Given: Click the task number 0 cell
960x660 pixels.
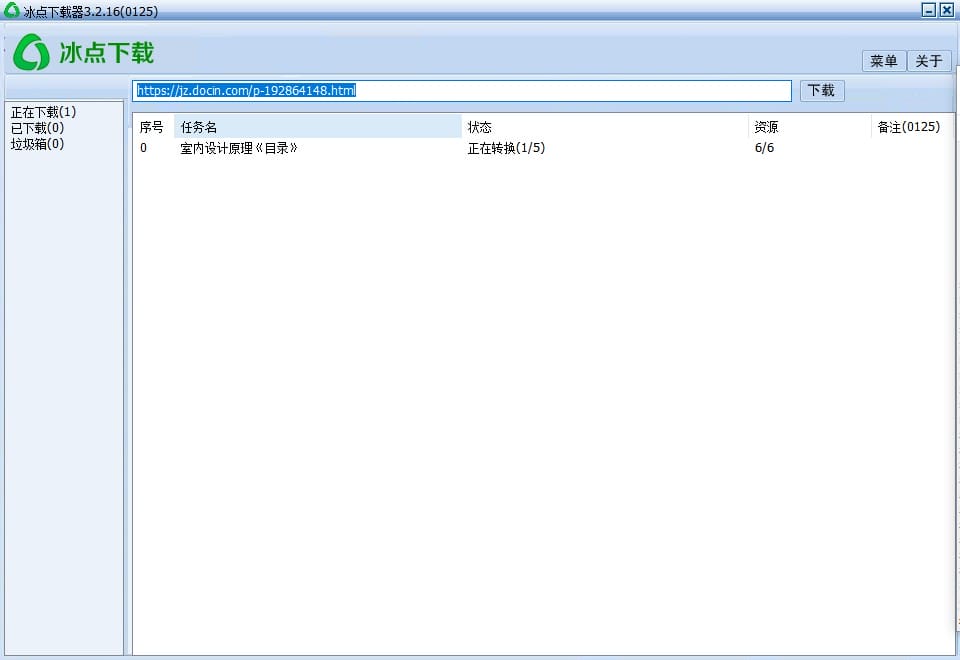Looking at the screenshot, I should (143, 148).
